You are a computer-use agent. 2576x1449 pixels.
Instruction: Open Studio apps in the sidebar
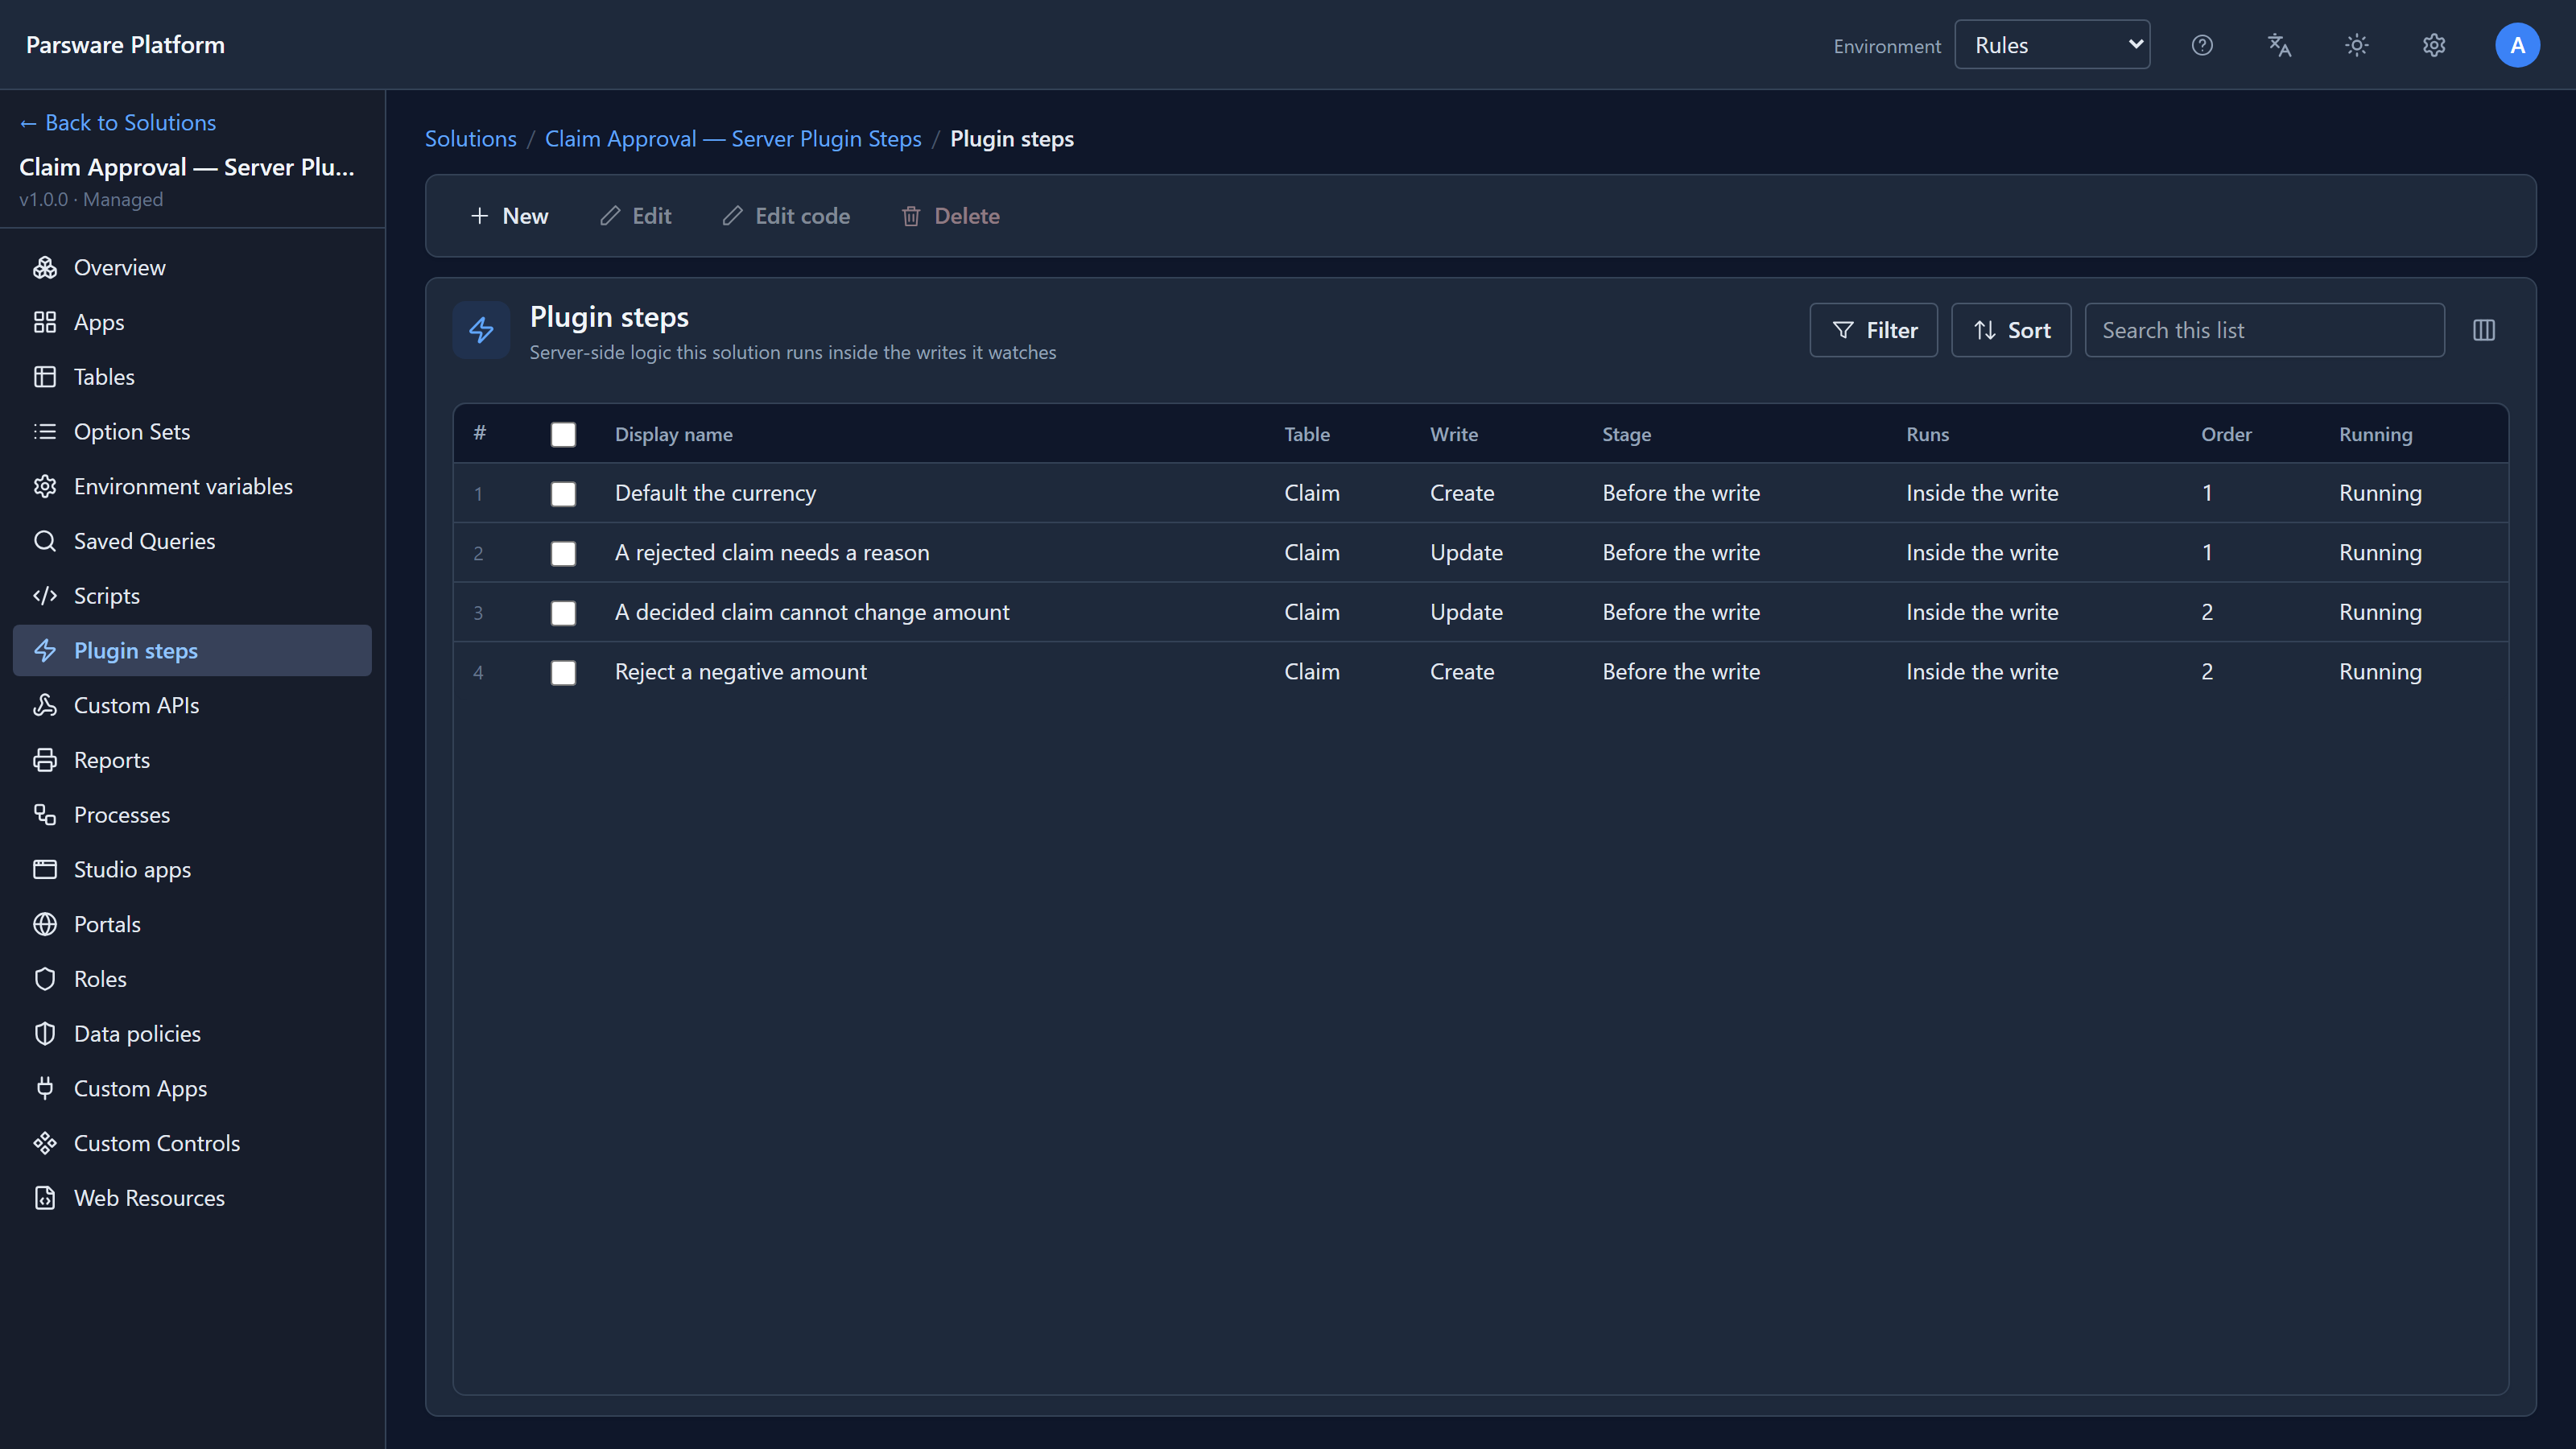(192, 870)
